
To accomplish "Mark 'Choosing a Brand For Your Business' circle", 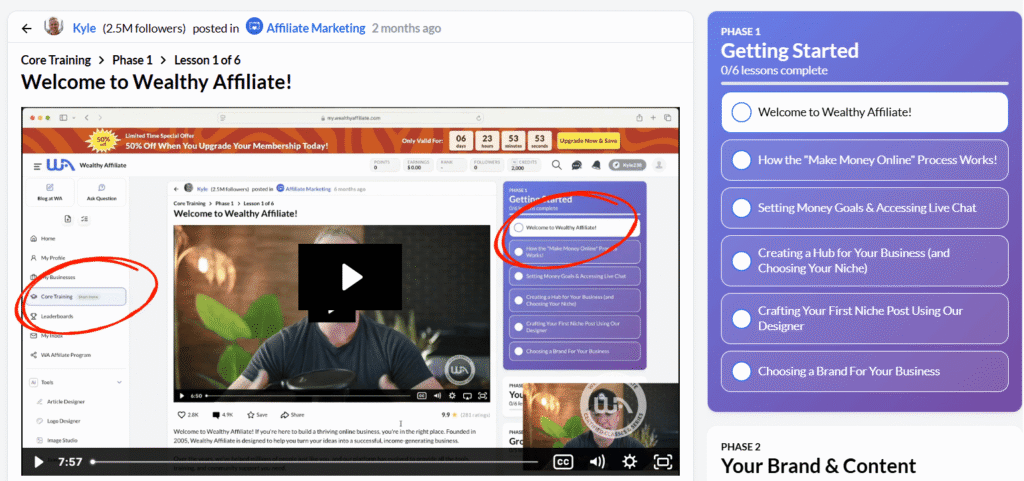I will pos(741,371).
